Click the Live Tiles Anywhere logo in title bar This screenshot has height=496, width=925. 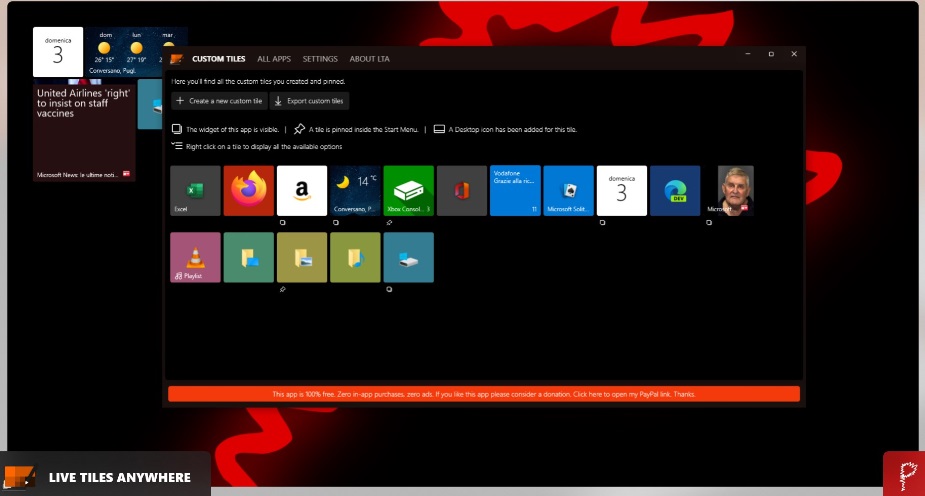(x=176, y=59)
